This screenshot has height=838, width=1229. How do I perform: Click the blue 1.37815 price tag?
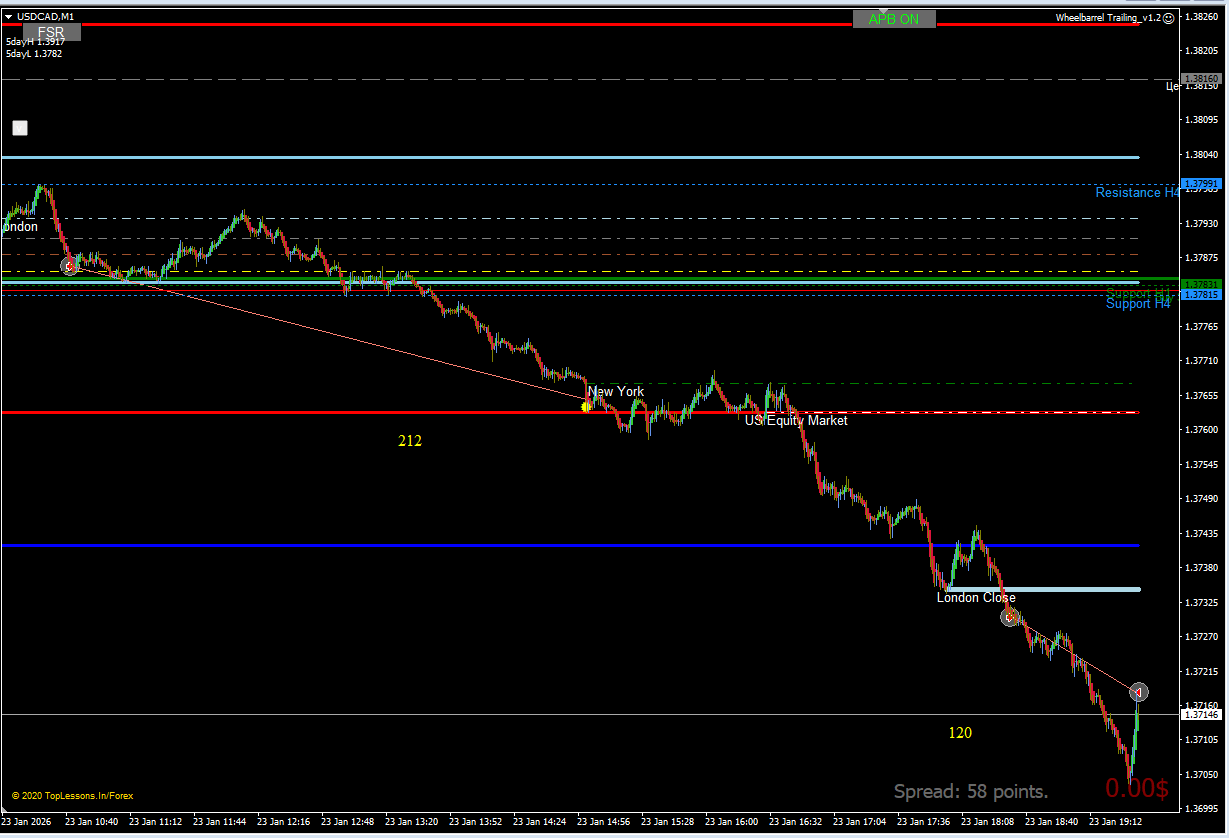coord(1201,295)
